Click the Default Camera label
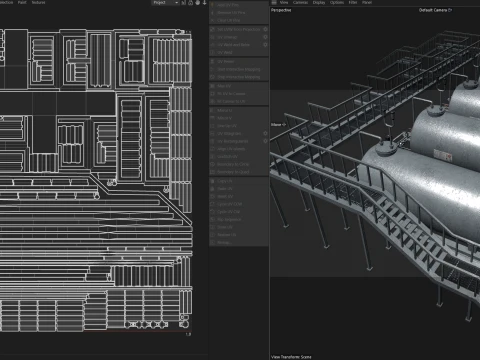This screenshot has height=360, width=480. pos(435,10)
